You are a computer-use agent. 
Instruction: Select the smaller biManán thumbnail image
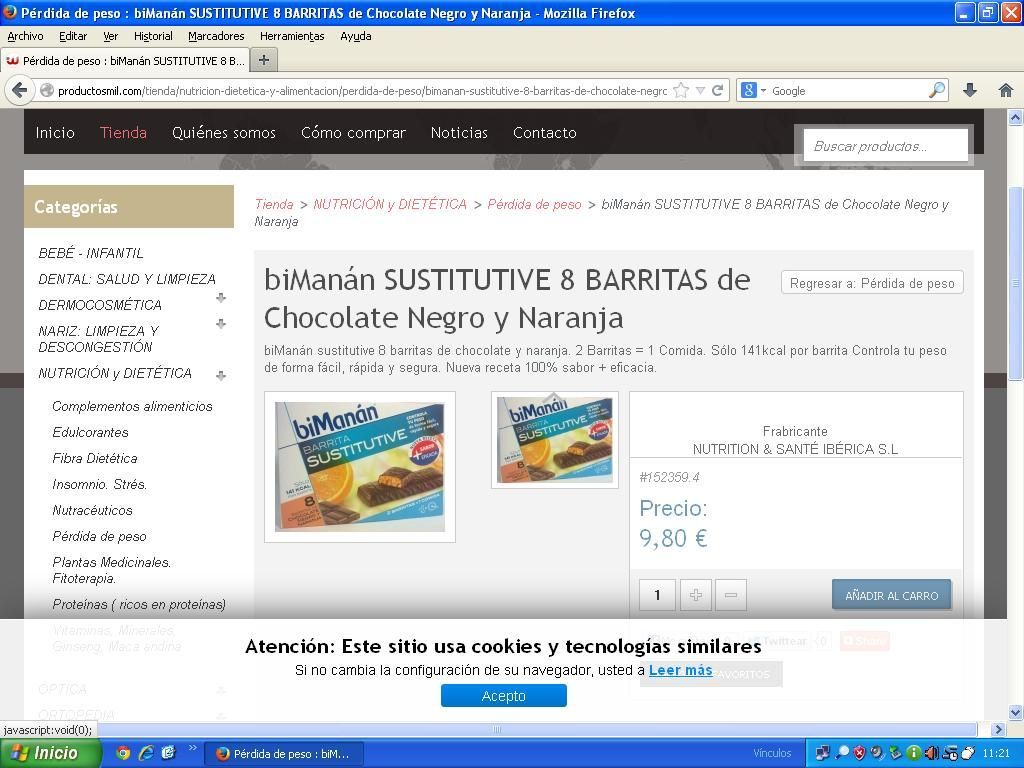(x=554, y=440)
